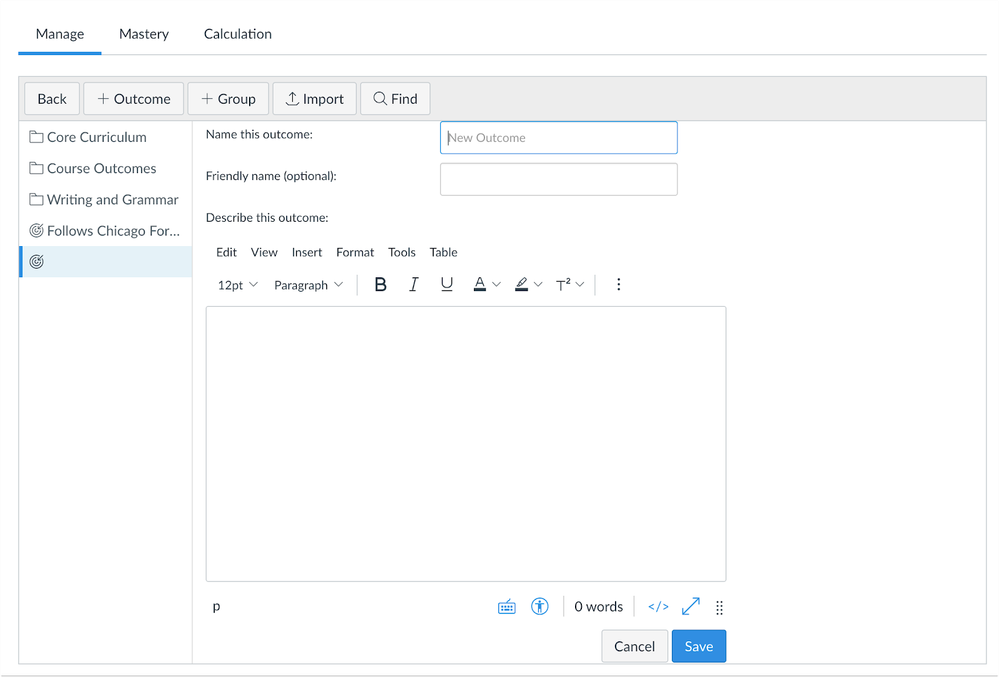Open the three-dot more options toolbar menu

pyautogui.click(x=618, y=285)
